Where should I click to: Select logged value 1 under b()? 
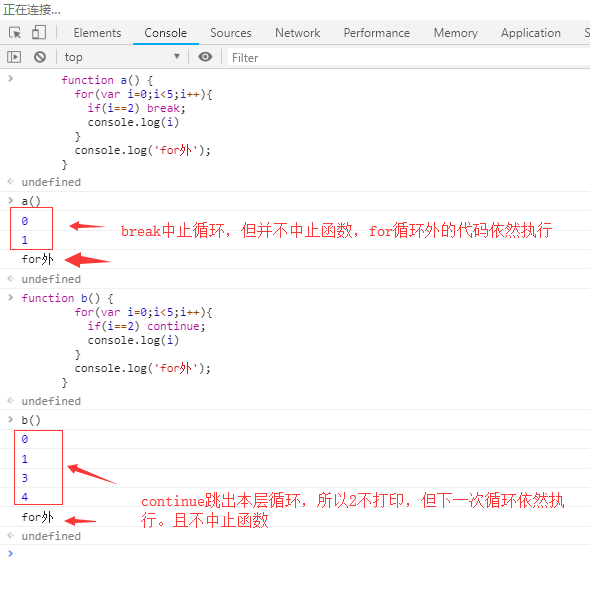point(25,459)
